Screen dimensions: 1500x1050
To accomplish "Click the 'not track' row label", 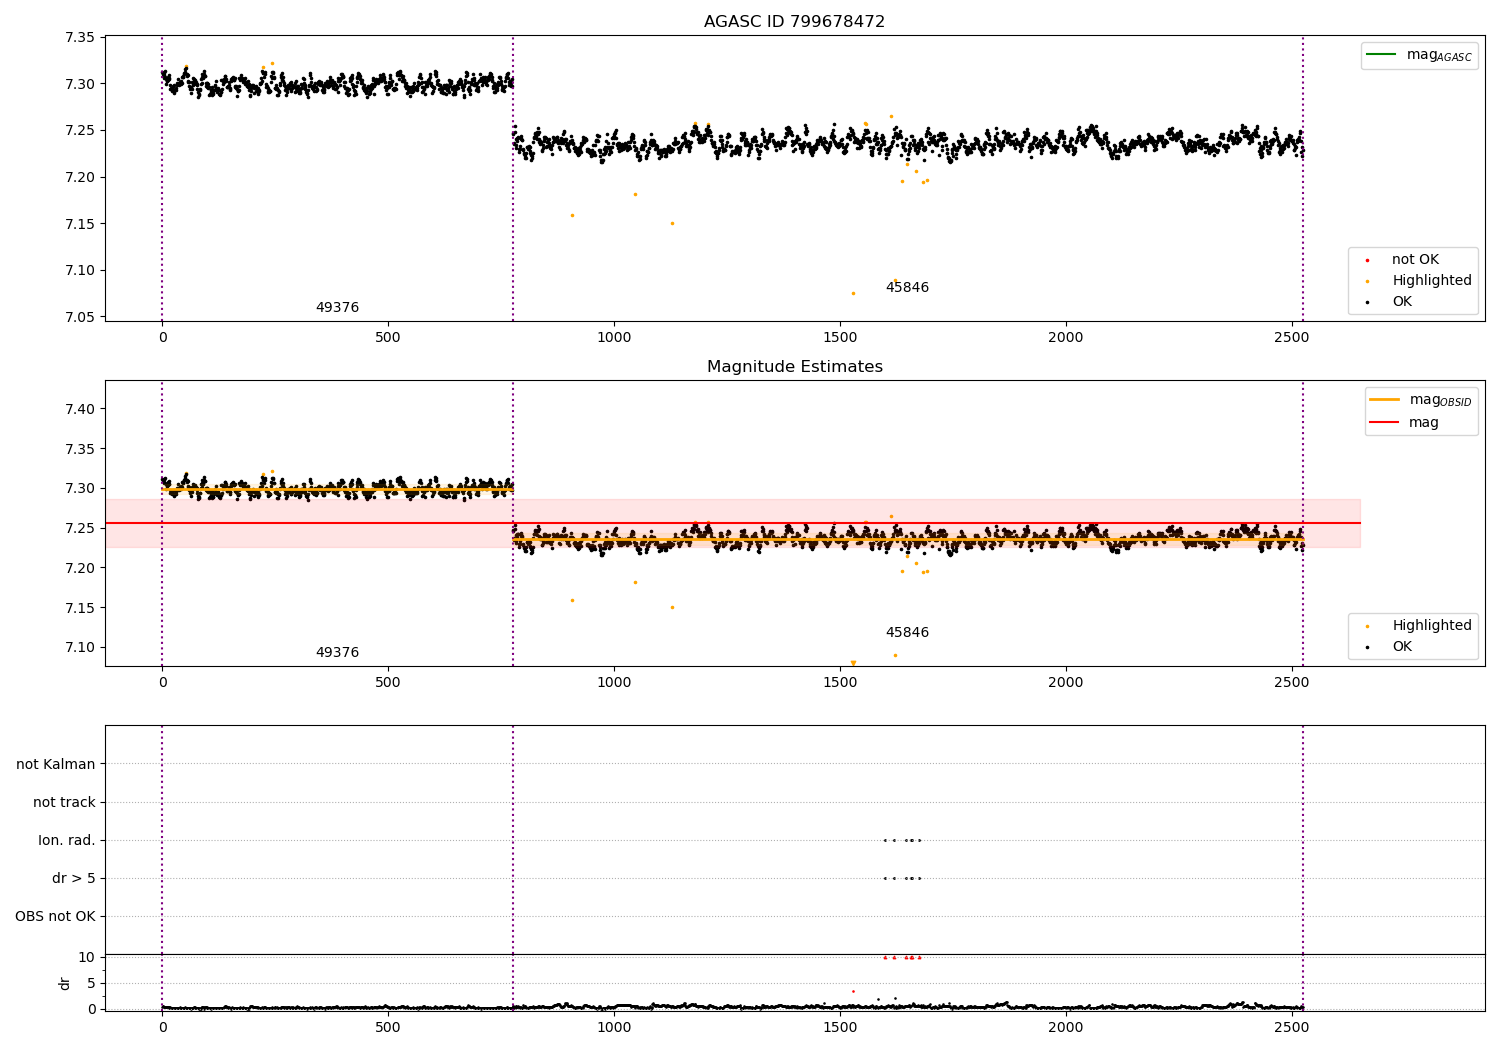I will coord(64,803).
